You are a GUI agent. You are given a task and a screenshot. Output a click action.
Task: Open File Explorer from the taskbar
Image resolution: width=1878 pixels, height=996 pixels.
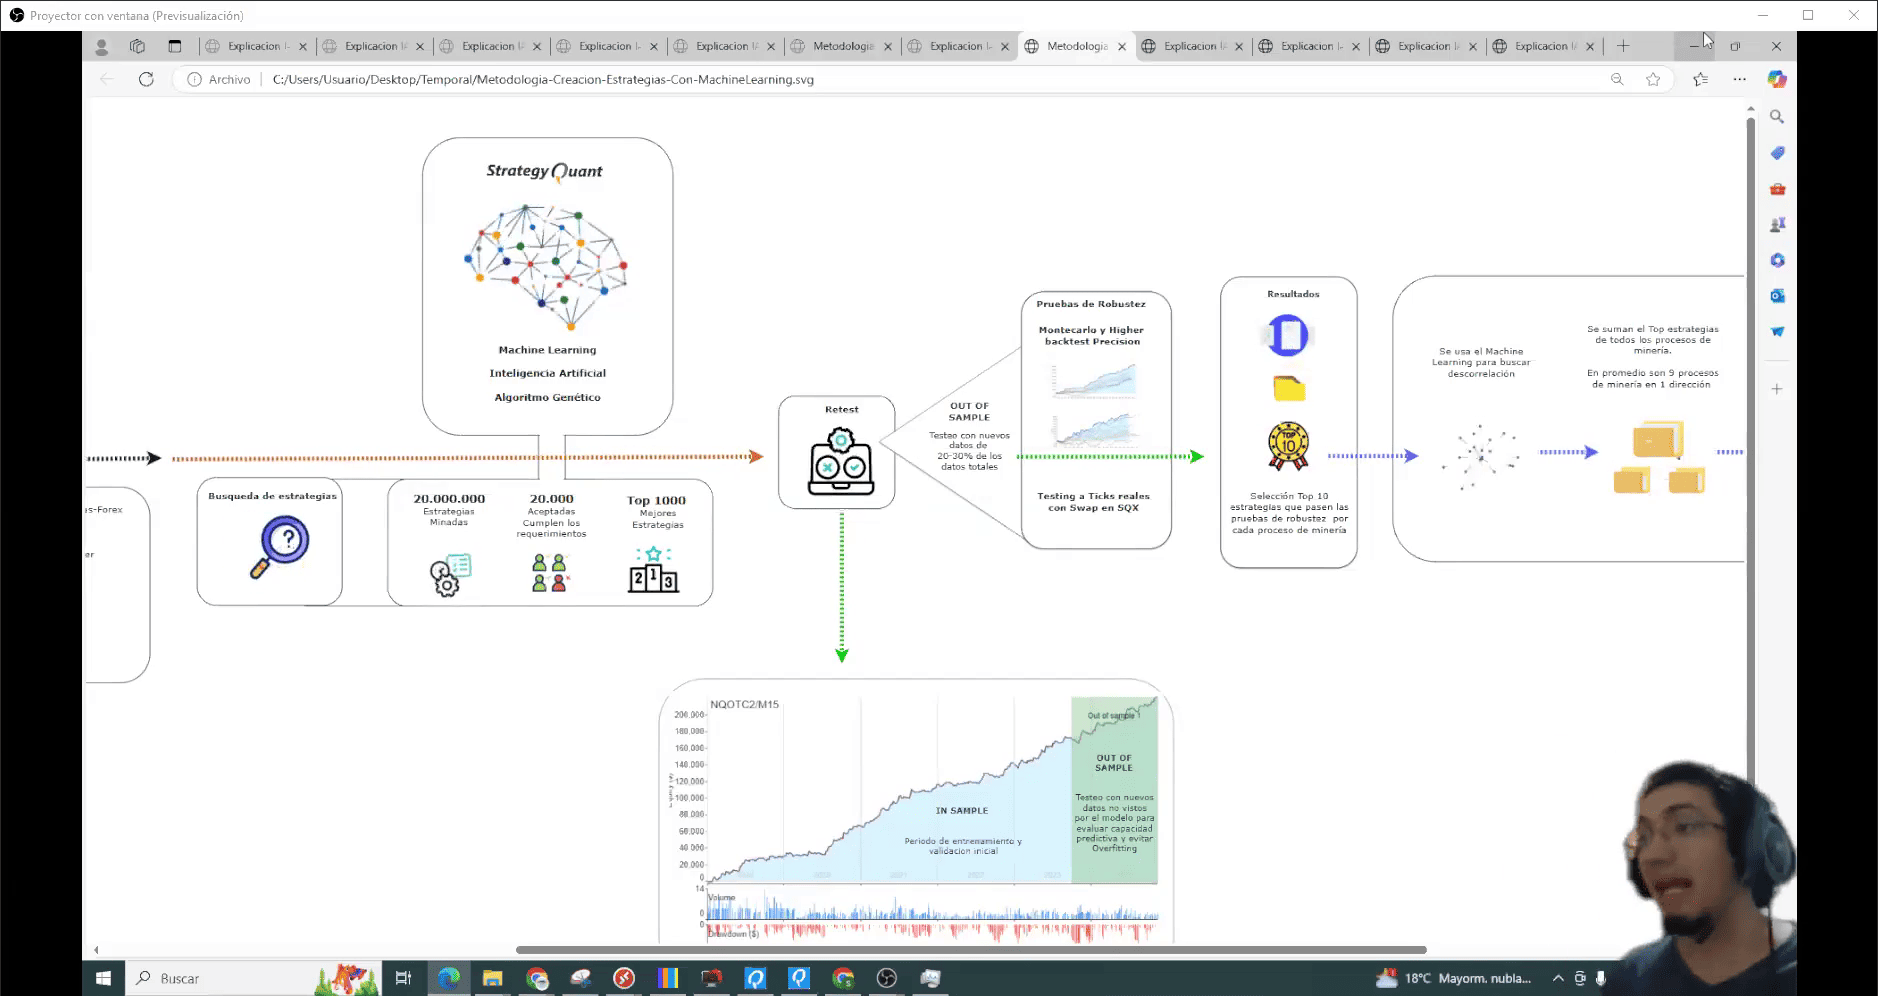492,978
